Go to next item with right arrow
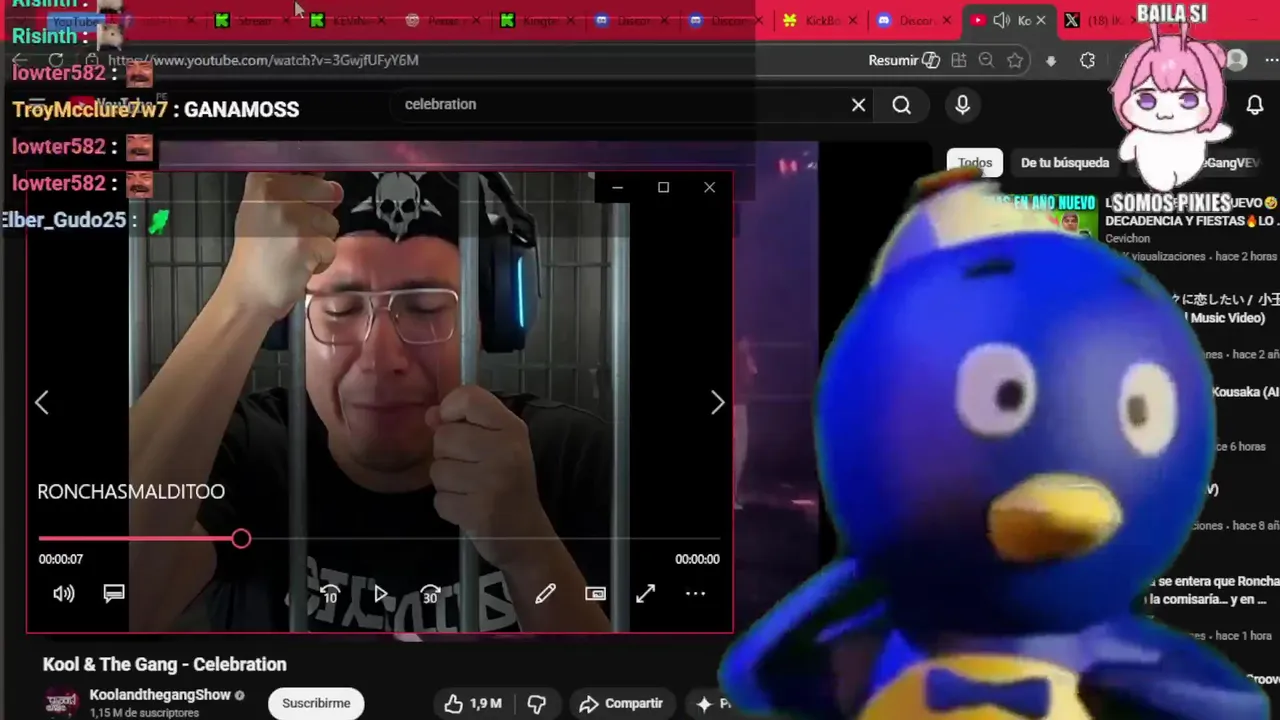 click(x=717, y=402)
